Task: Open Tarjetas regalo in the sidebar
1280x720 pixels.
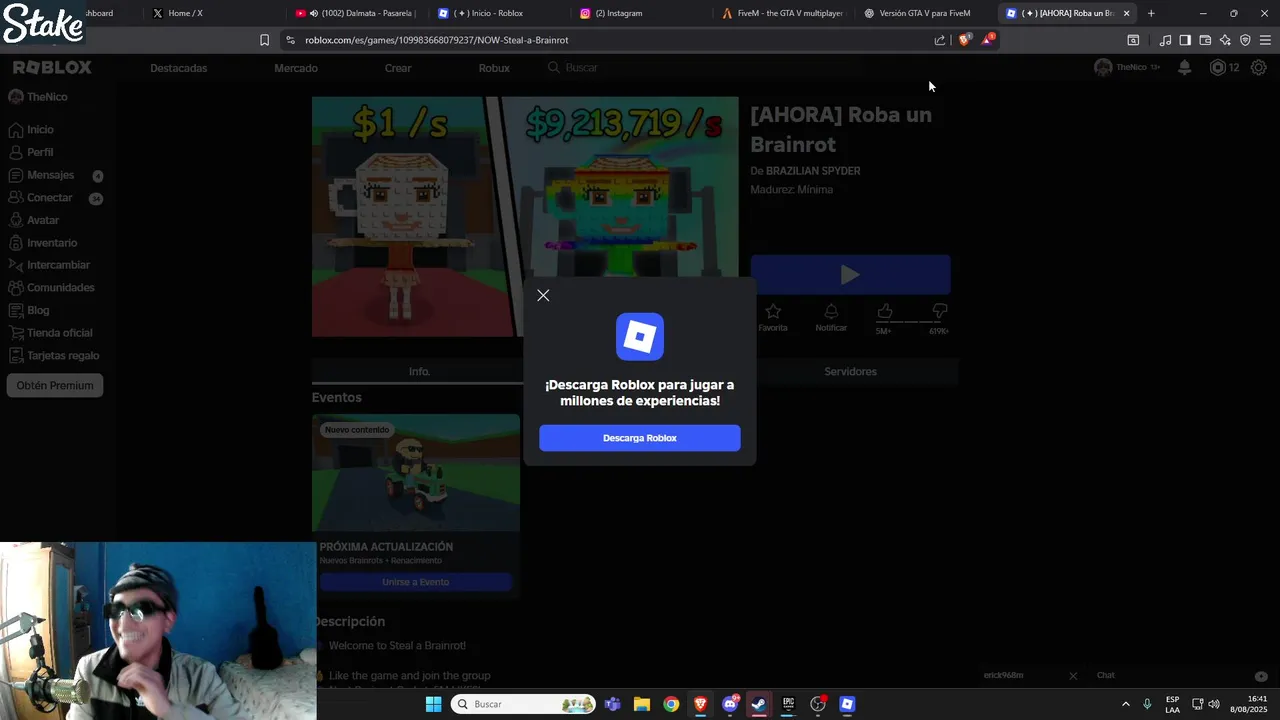Action: 55,355
